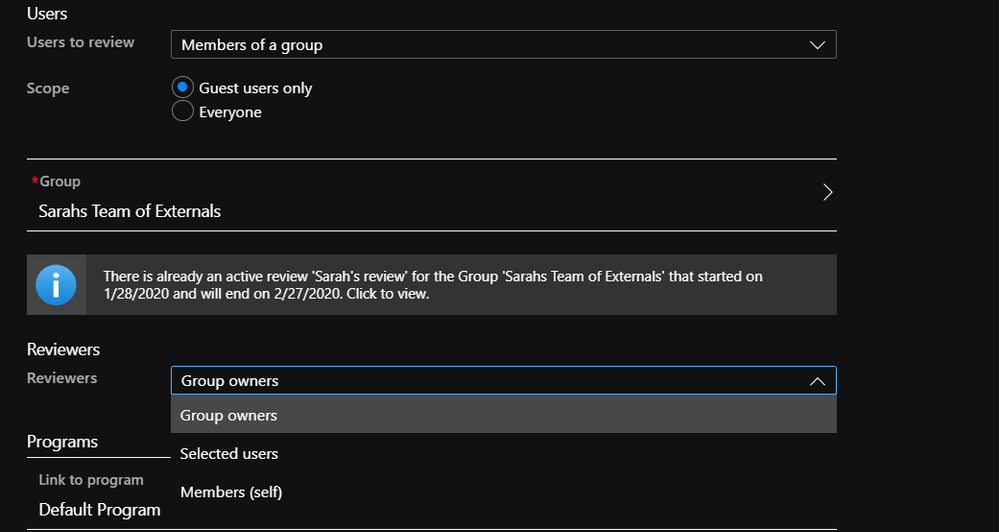Pick the Members (self) reviewer option

coord(231,492)
